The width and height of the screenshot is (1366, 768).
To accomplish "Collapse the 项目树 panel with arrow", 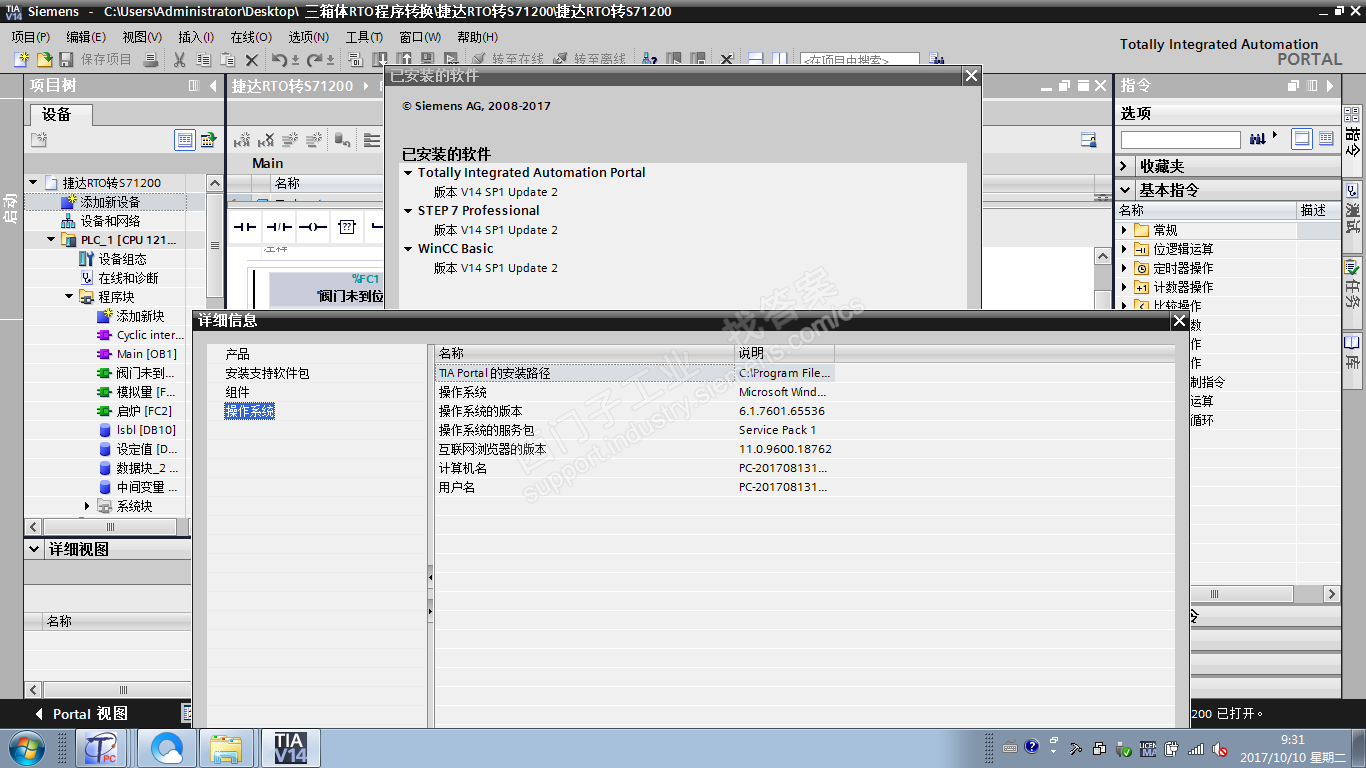I will [x=213, y=86].
